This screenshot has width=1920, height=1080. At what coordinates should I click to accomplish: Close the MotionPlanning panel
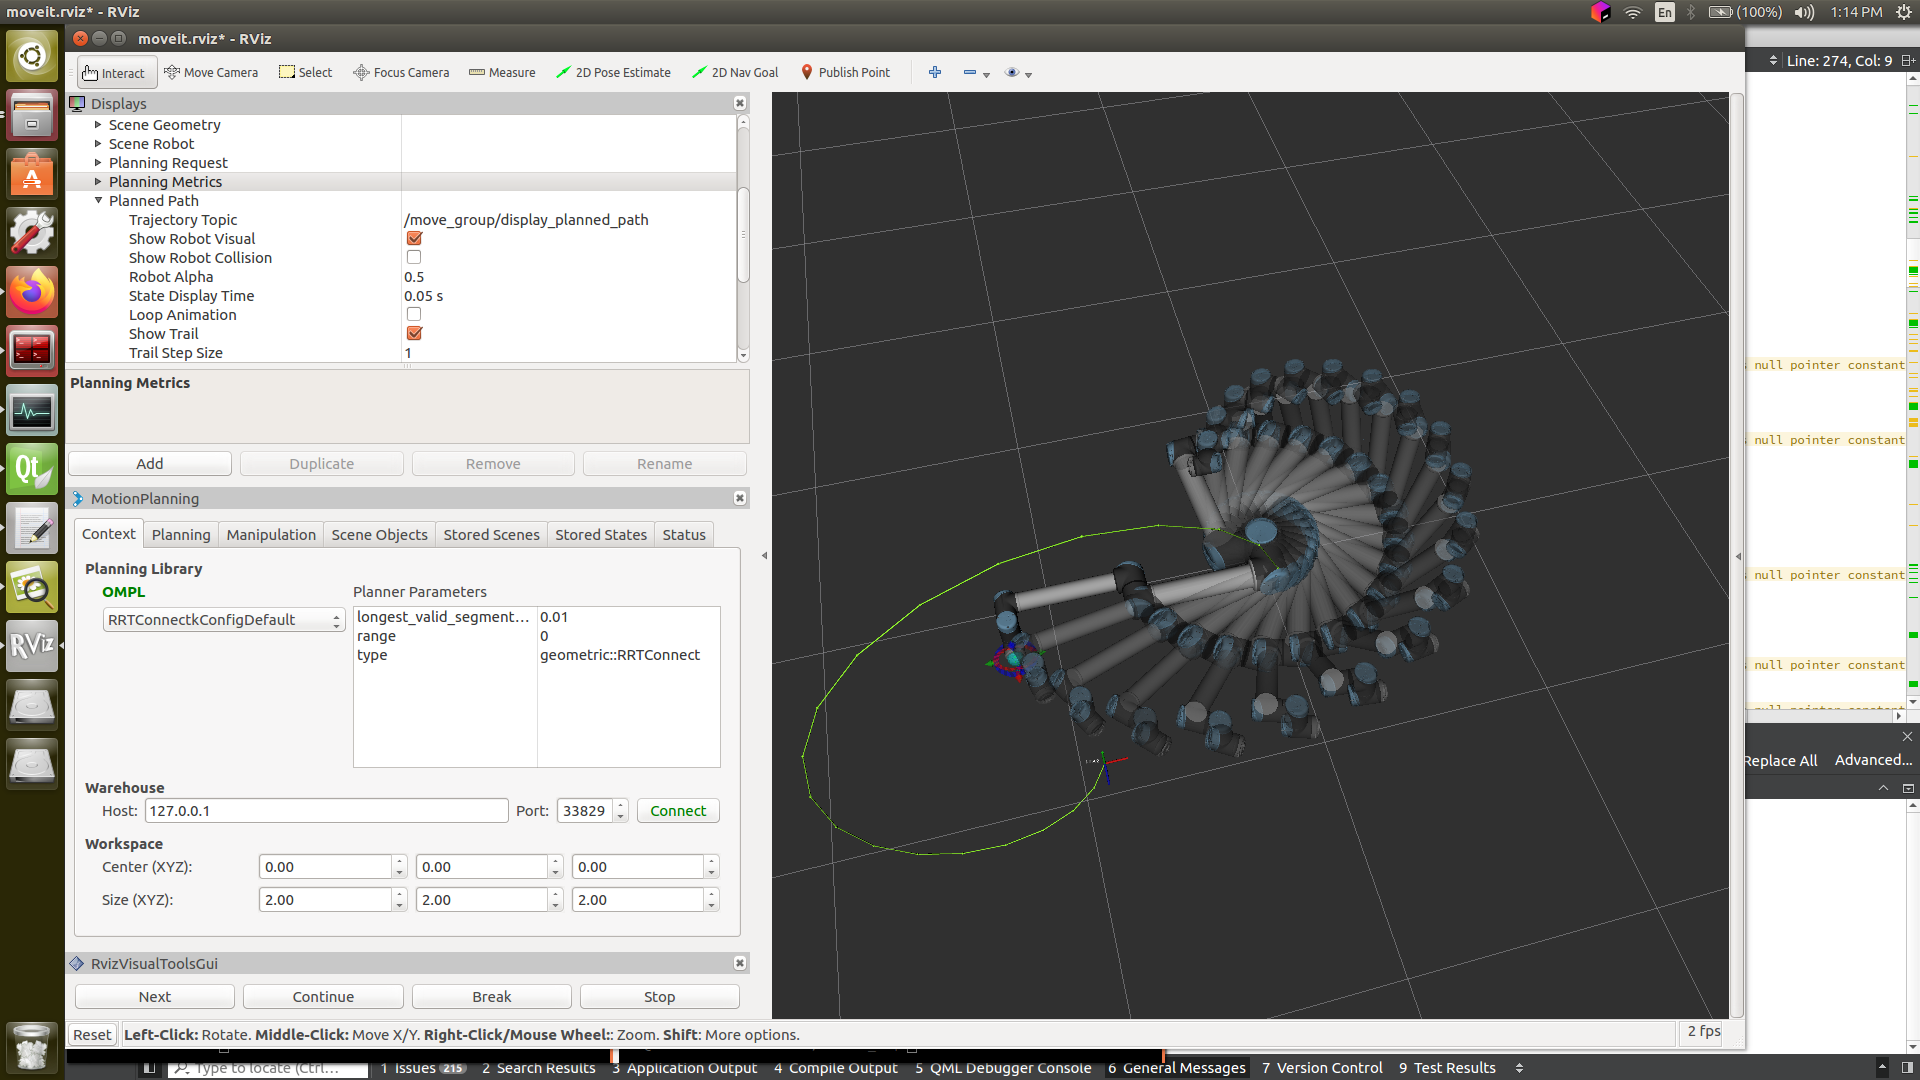point(740,498)
